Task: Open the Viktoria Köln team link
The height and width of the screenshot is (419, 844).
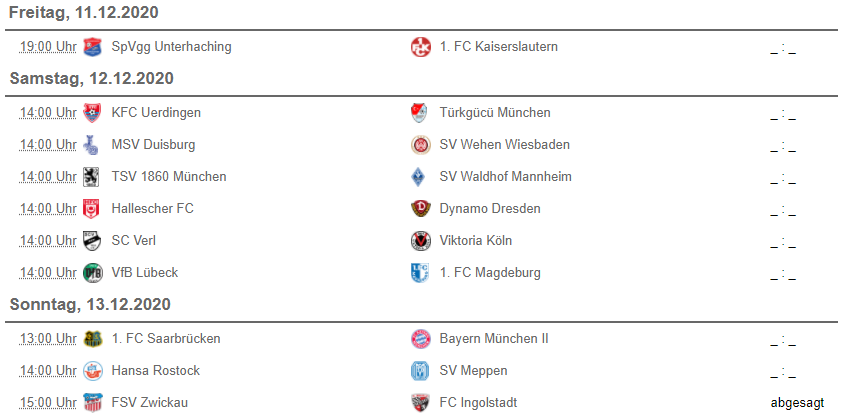Action: click(476, 240)
